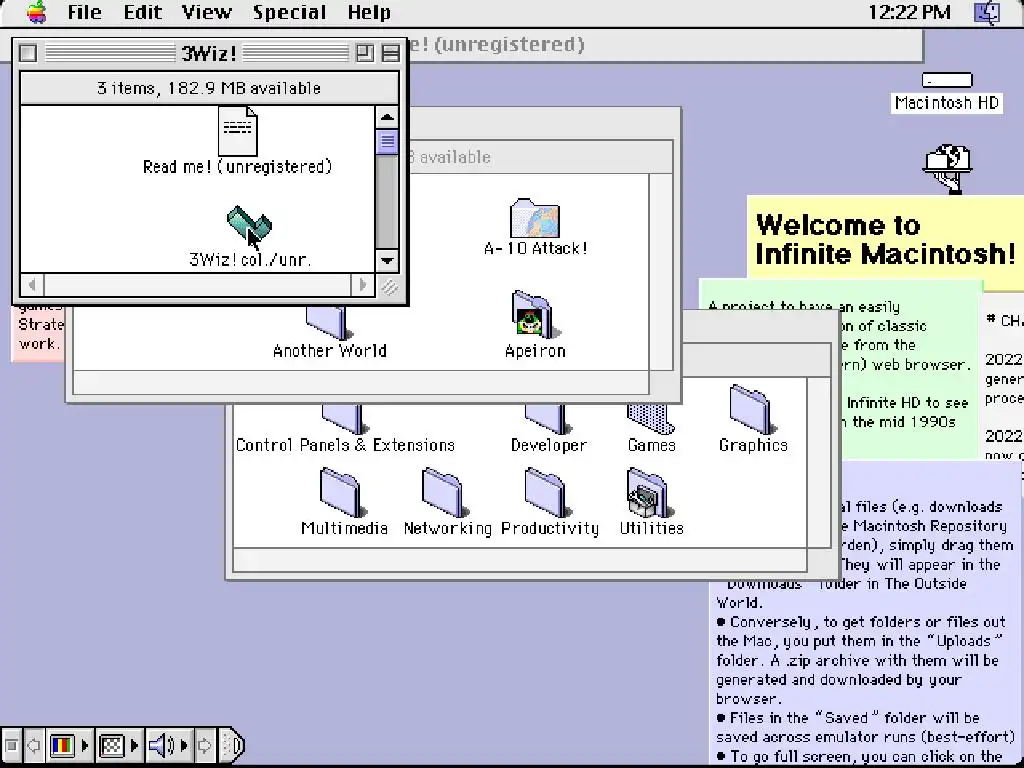The height and width of the screenshot is (768, 1024).
Task: Click the control strip scroll-left arrow
Action: tap(33, 744)
